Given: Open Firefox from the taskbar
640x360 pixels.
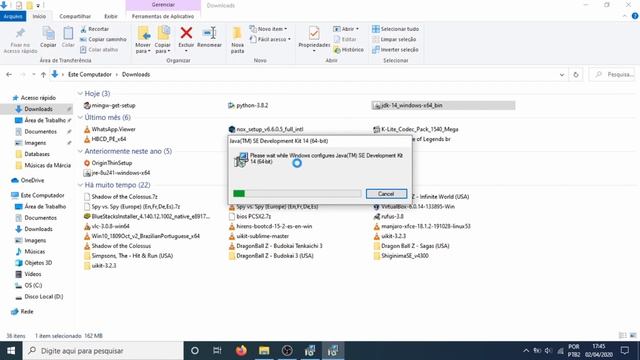Looking at the screenshot, I should click(x=241, y=351).
